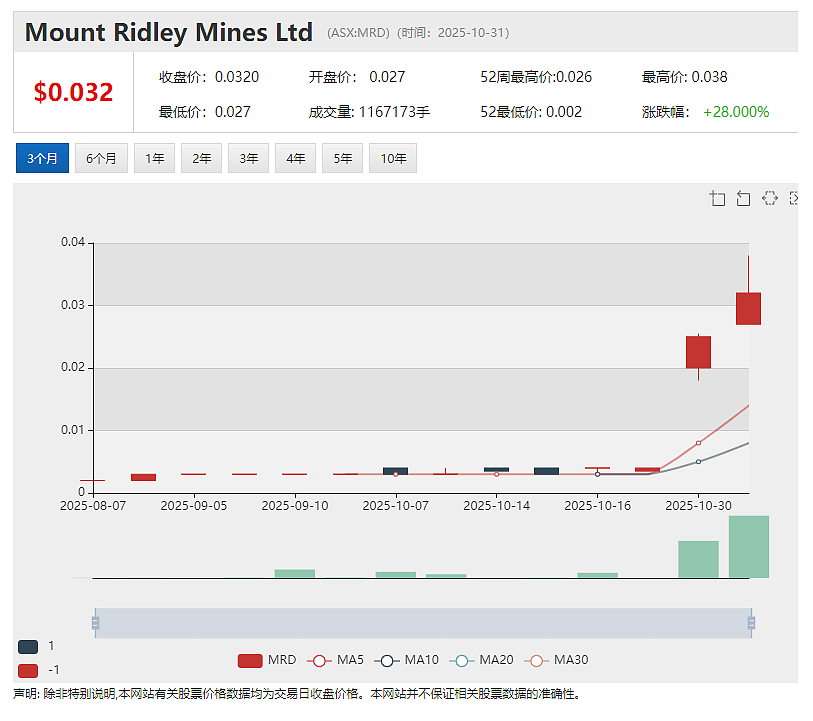Click the zoom reset (undo zoom) icon
The height and width of the screenshot is (721, 813).
[x=743, y=198]
